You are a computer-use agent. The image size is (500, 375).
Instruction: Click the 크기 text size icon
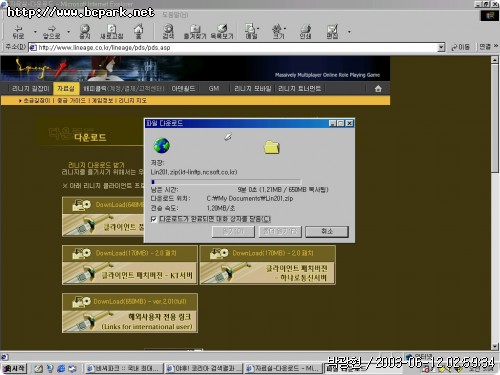pyautogui.click(x=278, y=32)
